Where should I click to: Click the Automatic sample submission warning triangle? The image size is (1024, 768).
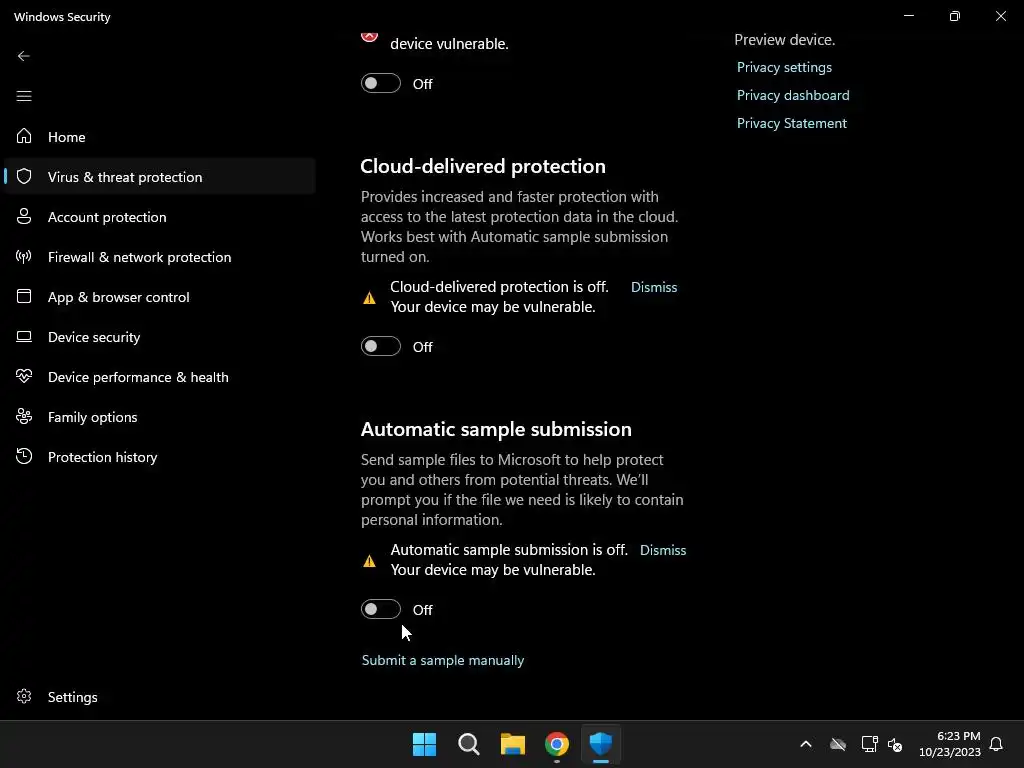pyautogui.click(x=369, y=560)
